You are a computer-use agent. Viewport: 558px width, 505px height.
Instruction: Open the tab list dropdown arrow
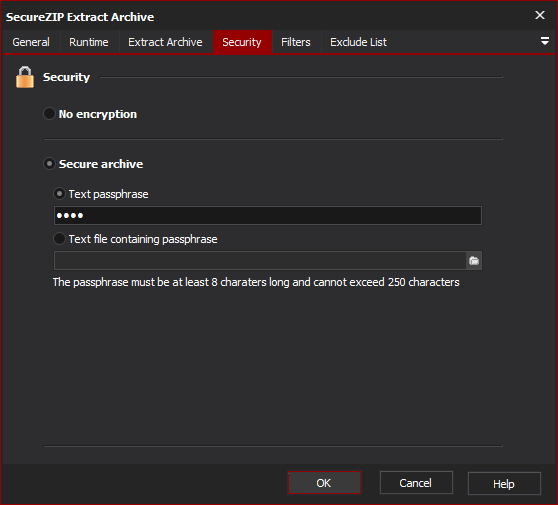[544, 41]
